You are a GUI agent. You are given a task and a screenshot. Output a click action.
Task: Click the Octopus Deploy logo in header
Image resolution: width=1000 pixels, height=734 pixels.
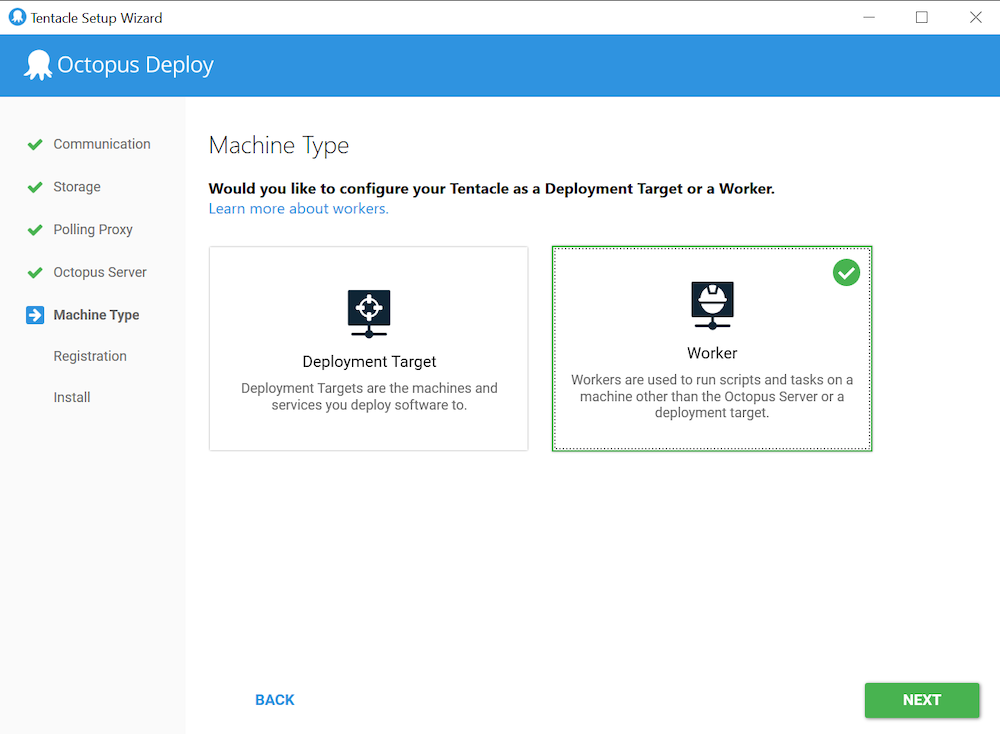38,66
